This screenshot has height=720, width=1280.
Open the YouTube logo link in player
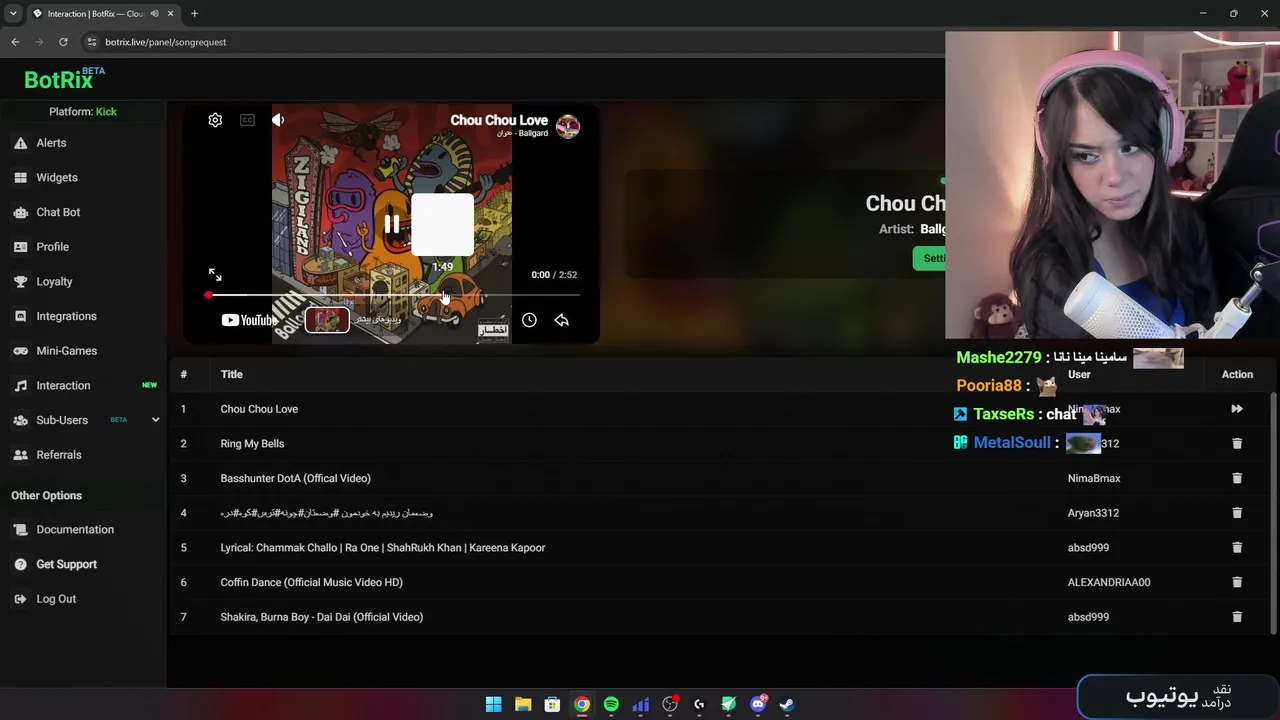[x=248, y=320]
